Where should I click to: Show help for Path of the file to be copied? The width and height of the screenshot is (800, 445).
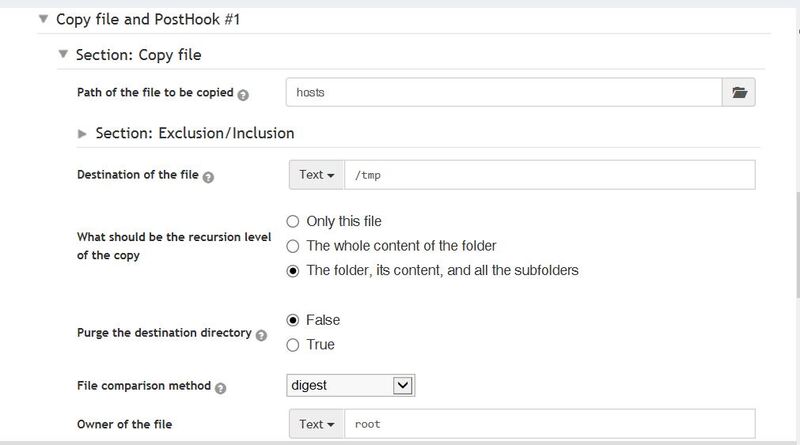[x=243, y=95]
